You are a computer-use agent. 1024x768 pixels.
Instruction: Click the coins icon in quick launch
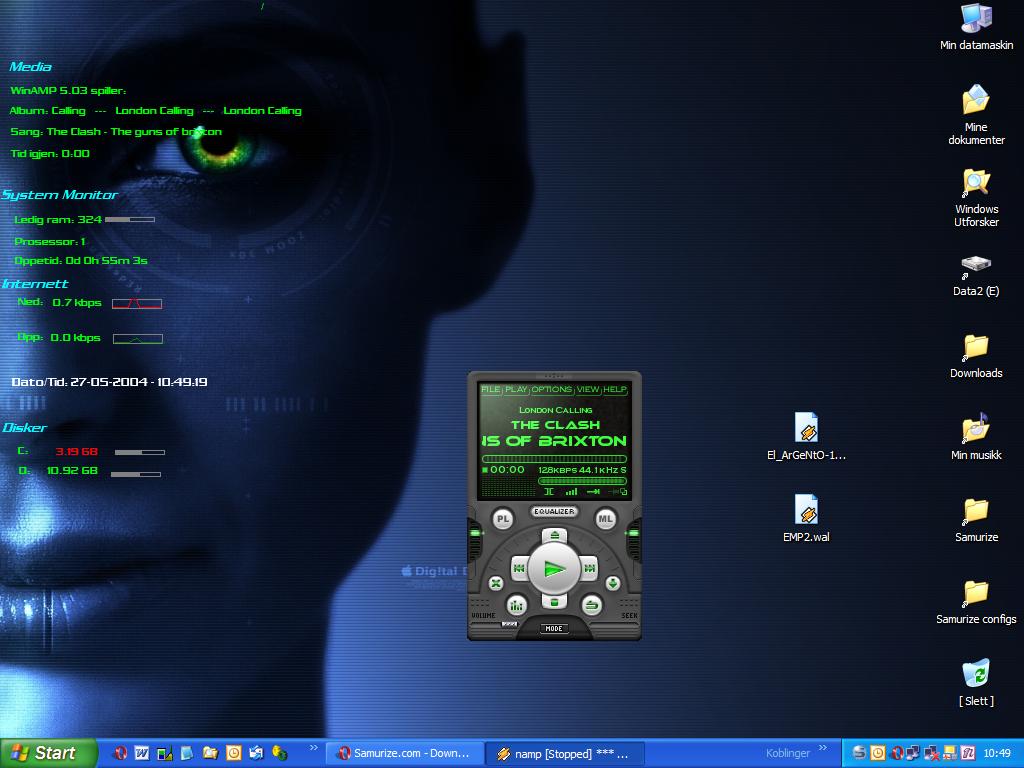point(280,753)
